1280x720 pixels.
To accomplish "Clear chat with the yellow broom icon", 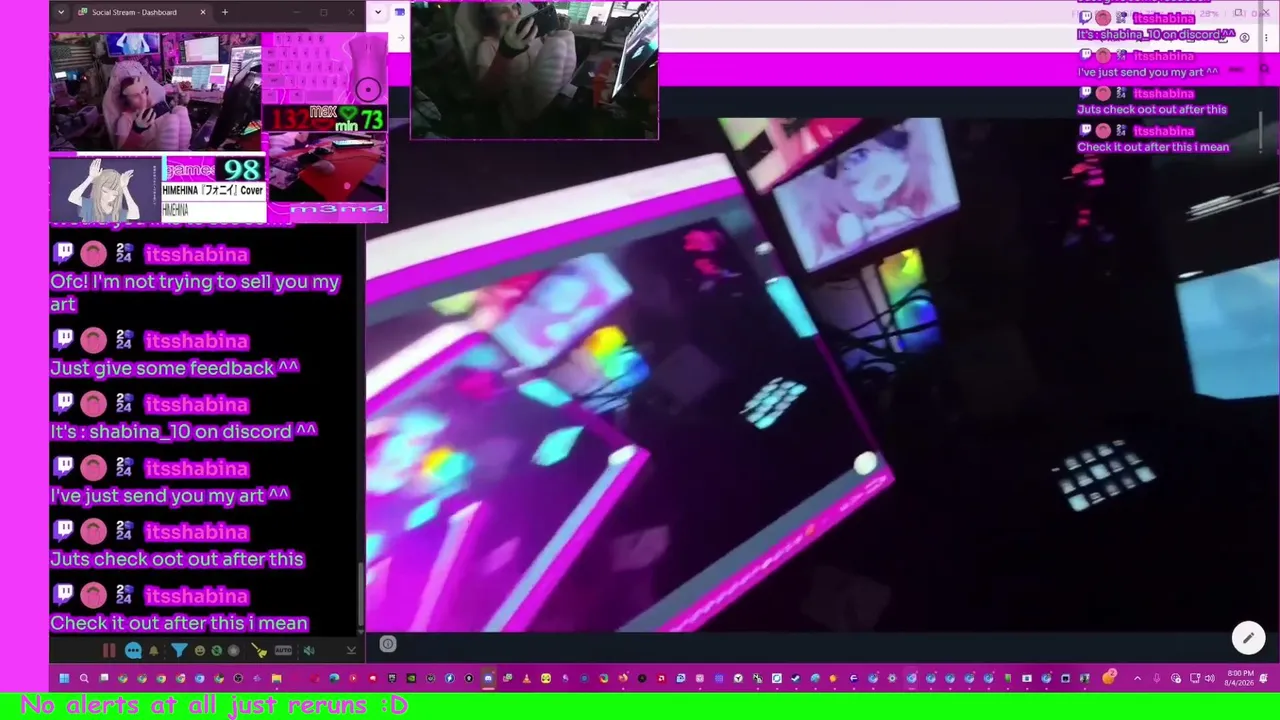I will (x=260, y=651).
